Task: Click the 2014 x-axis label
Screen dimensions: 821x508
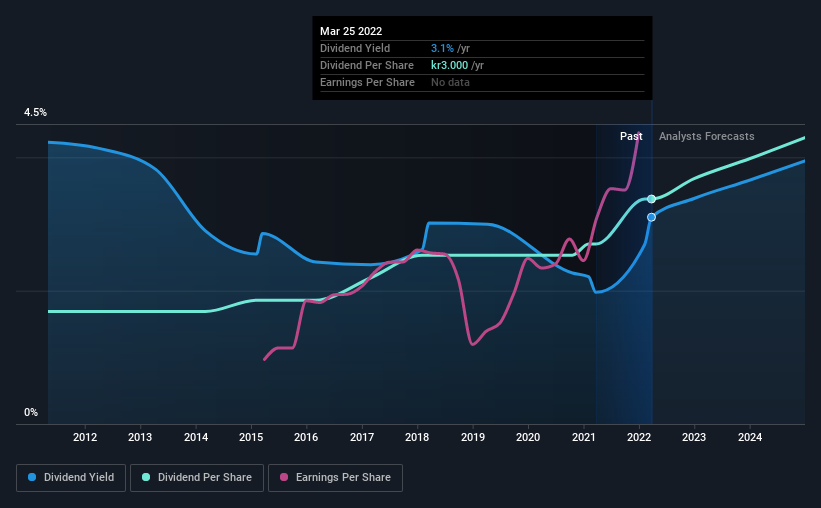Action: 196,437
